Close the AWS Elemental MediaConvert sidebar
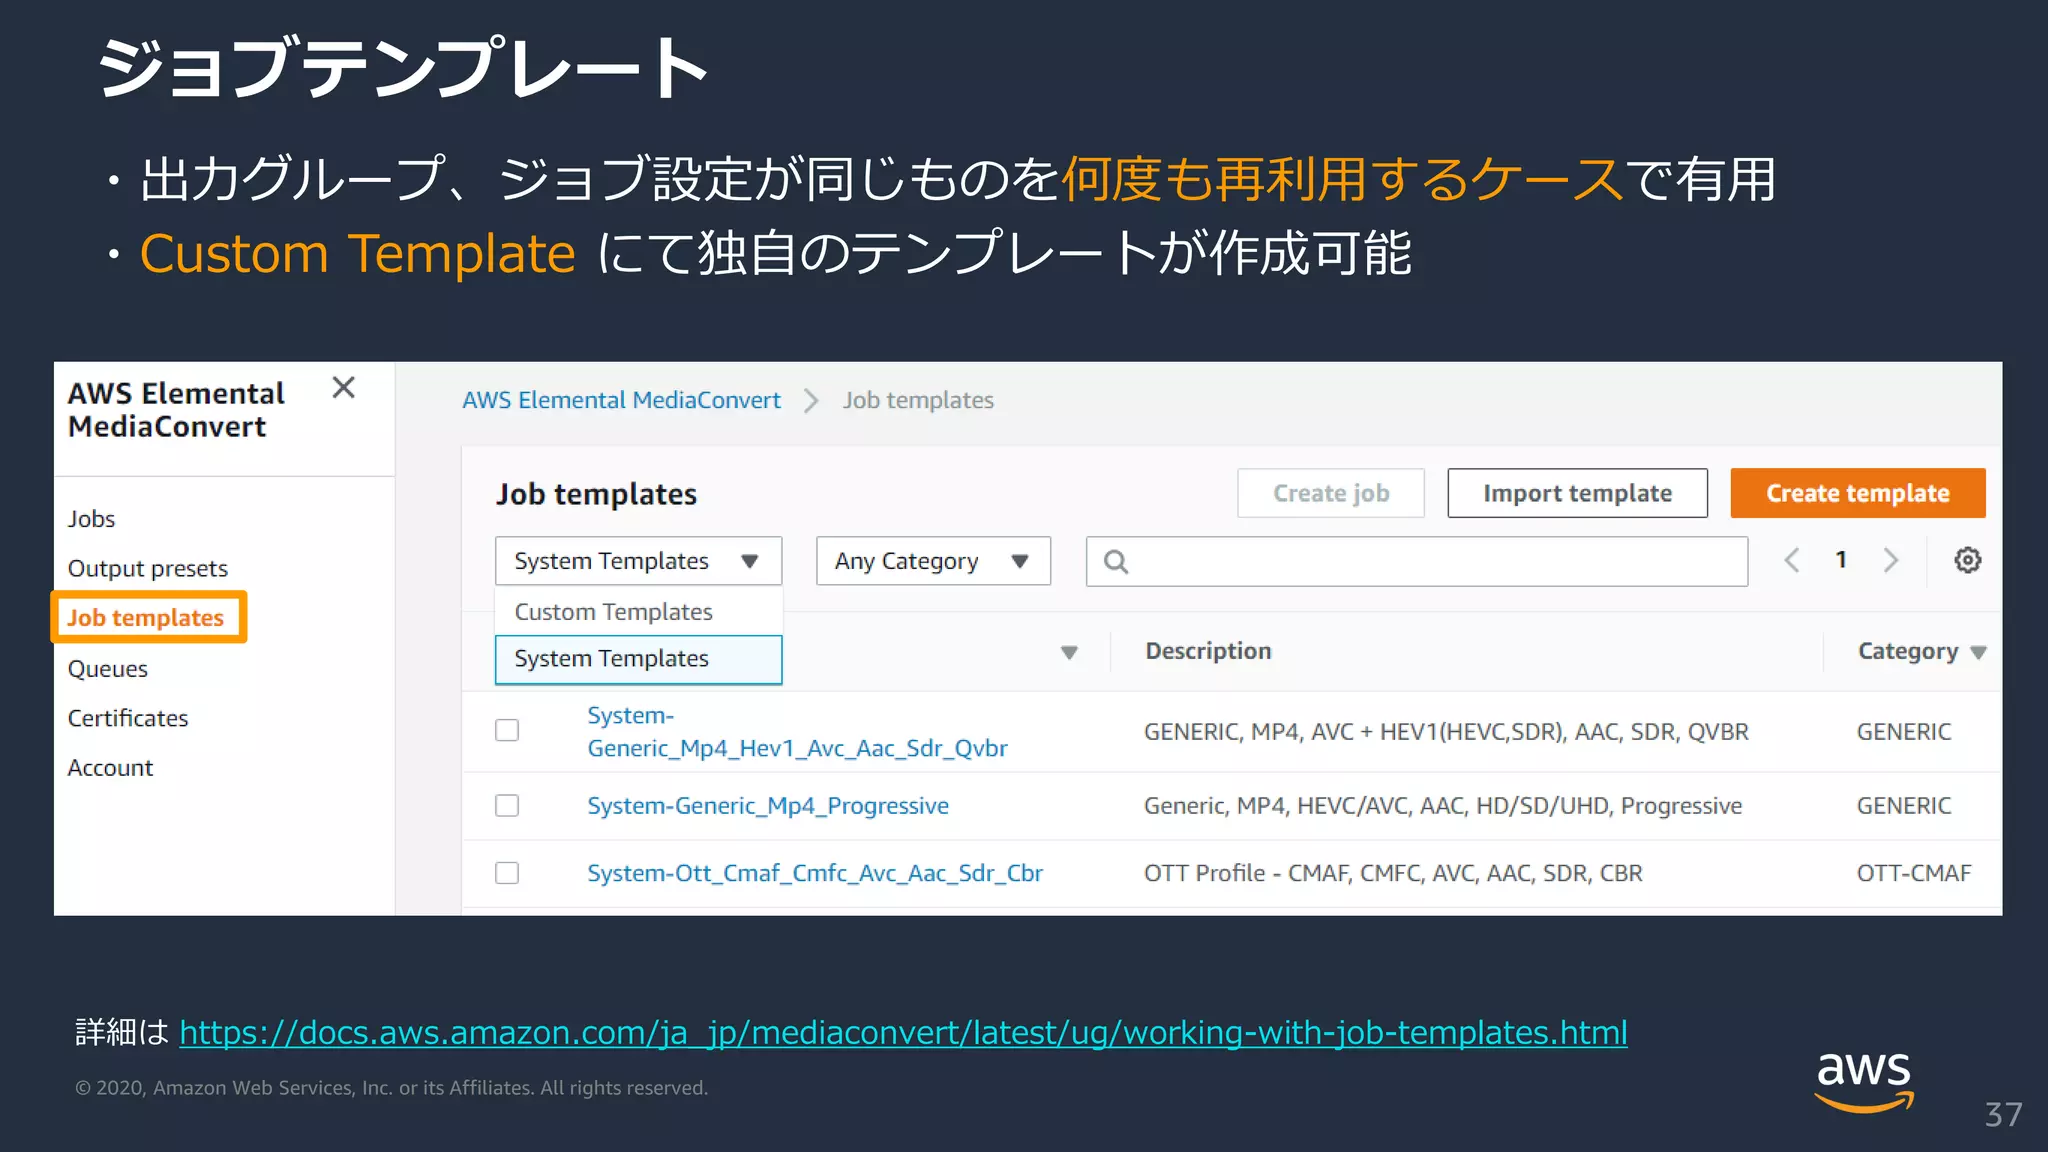The width and height of the screenshot is (2048, 1152). 343,388
